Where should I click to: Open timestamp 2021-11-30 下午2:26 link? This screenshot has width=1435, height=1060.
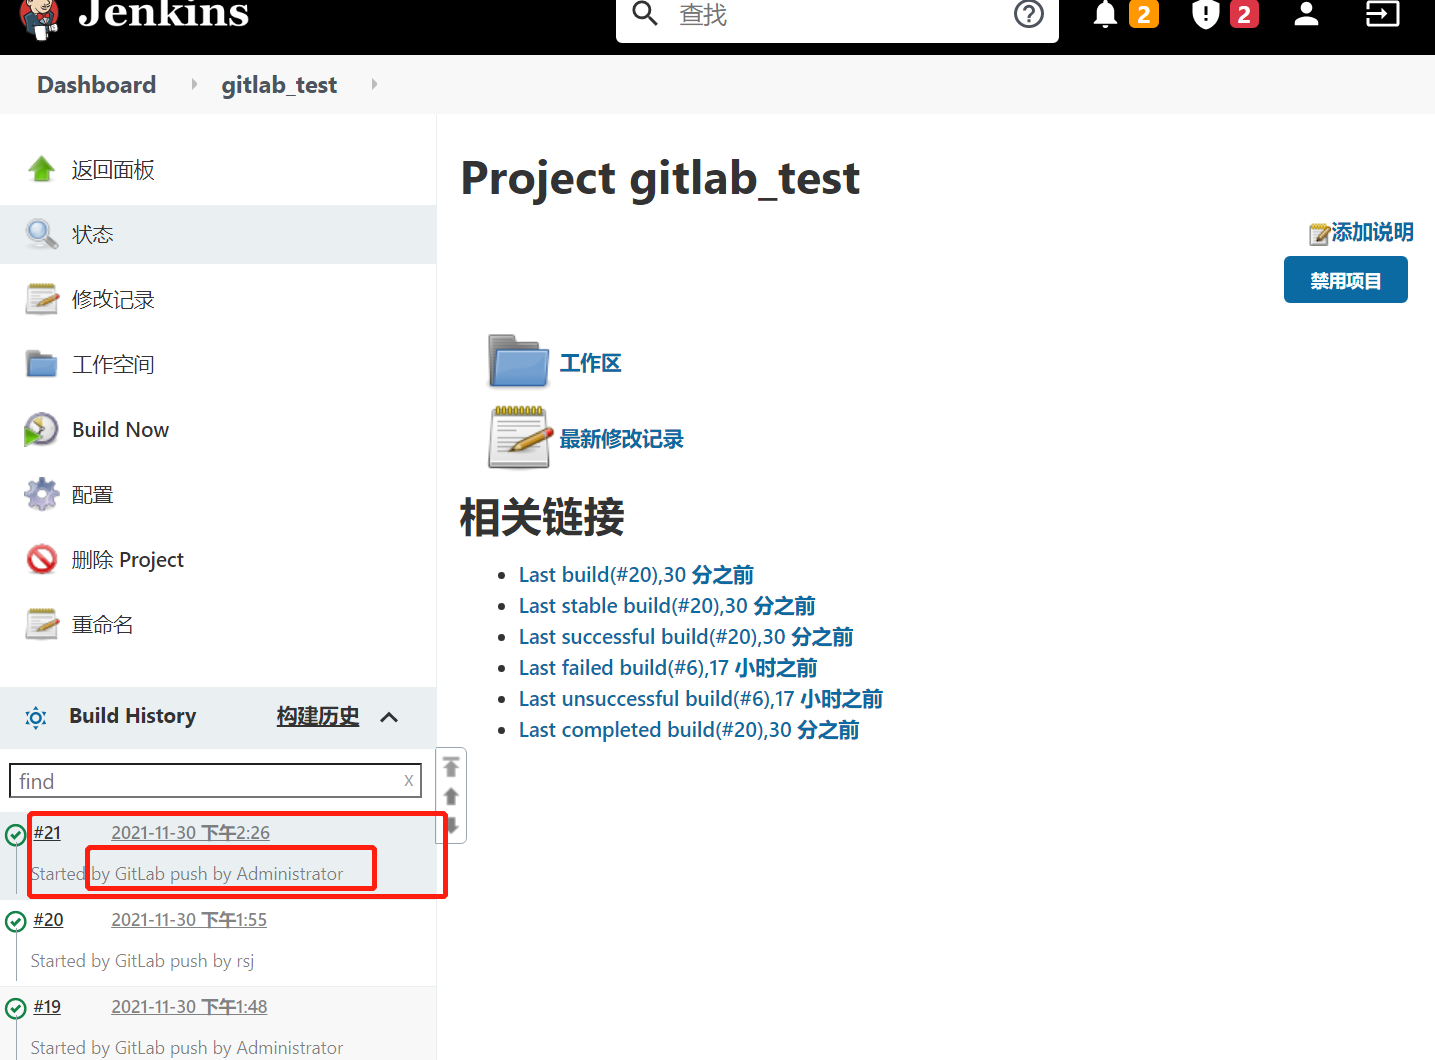click(x=190, y=832)
